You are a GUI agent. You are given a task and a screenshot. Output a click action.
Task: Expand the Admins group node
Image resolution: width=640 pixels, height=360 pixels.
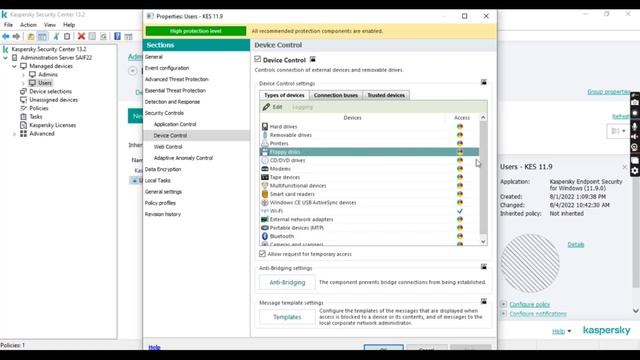click(x=23, y=75)
